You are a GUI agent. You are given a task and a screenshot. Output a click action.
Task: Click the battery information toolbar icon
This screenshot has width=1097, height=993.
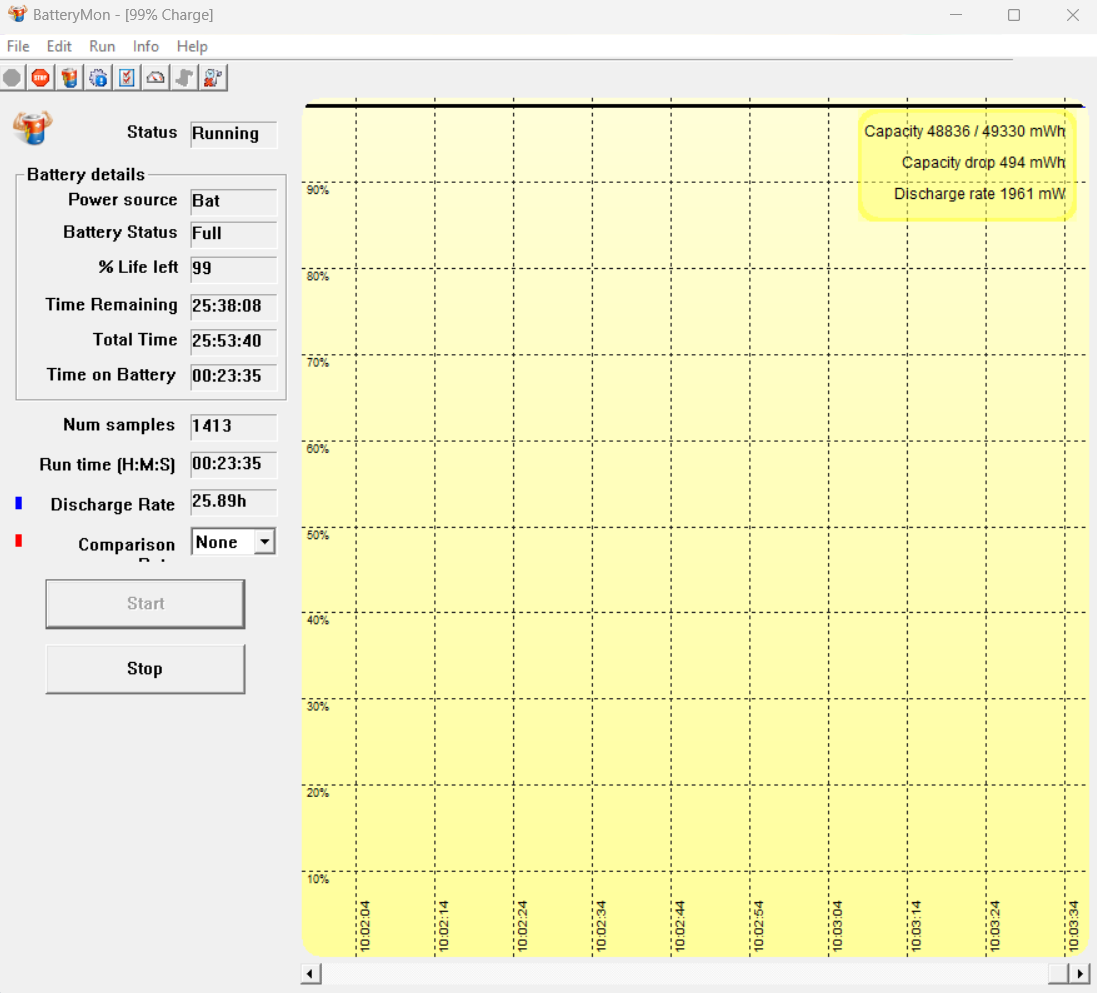[x=69, y=78]
